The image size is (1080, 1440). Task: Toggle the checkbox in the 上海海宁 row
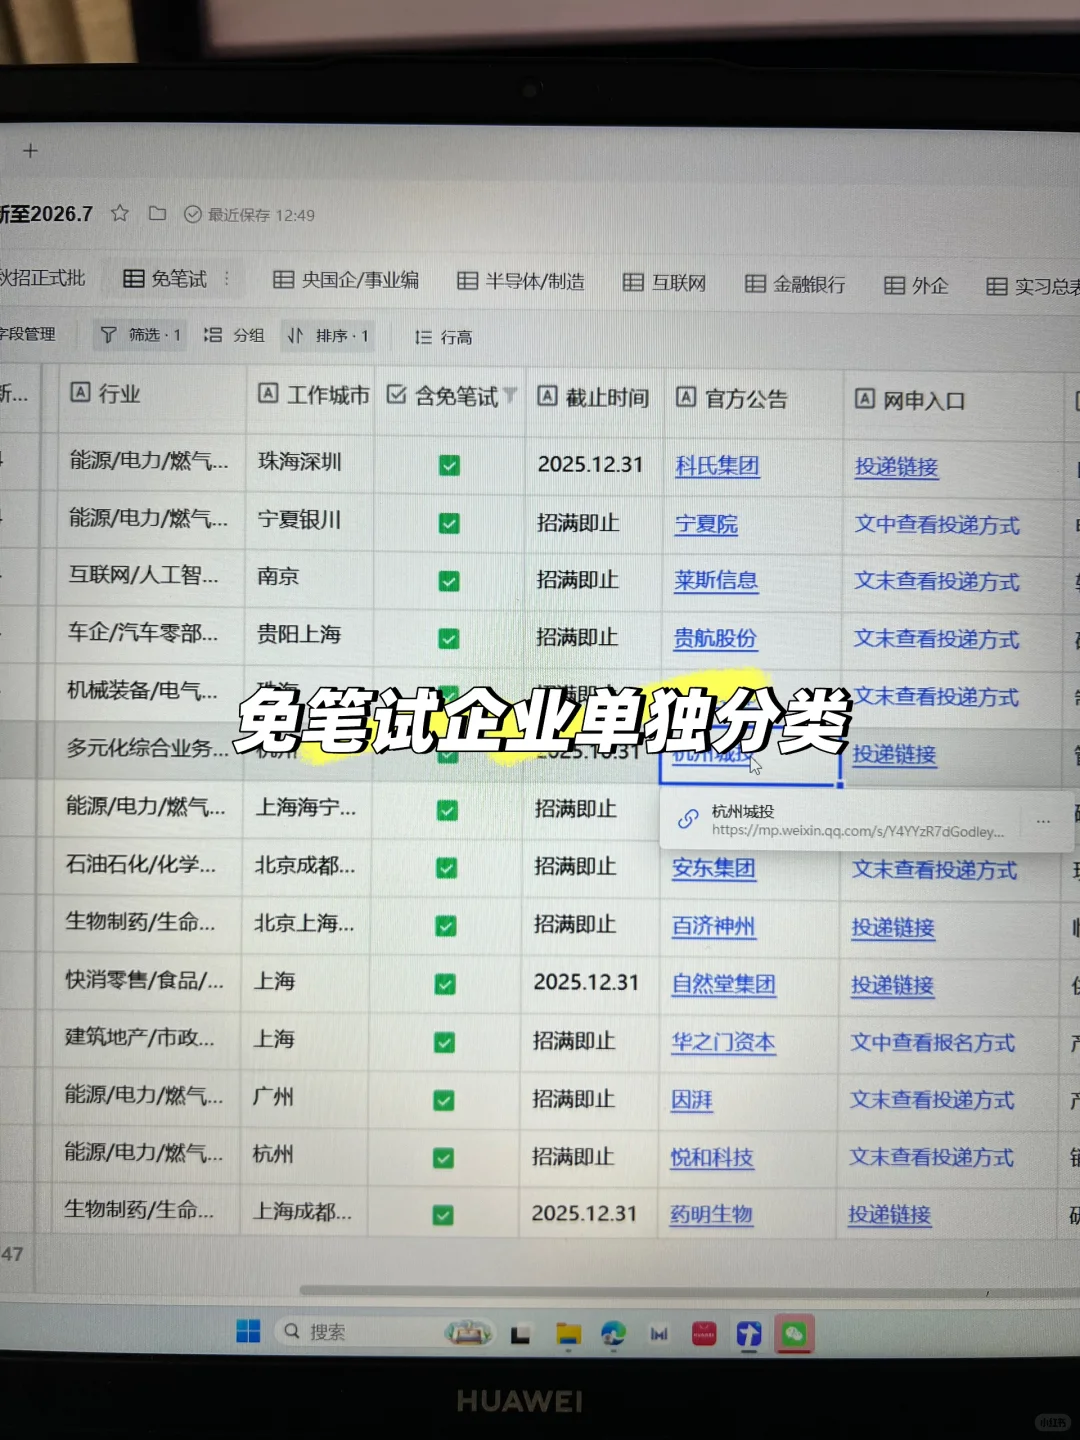(x=447, y=811)
